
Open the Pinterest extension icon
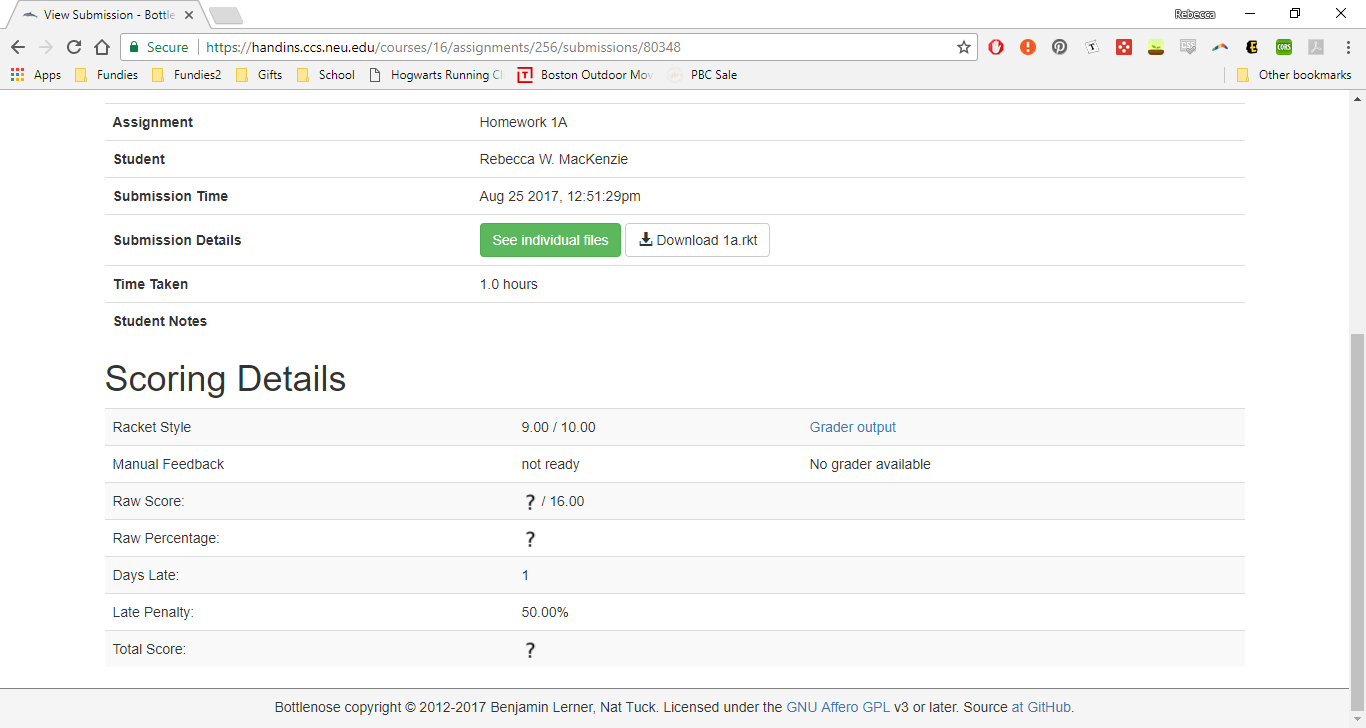[1059, 47]
